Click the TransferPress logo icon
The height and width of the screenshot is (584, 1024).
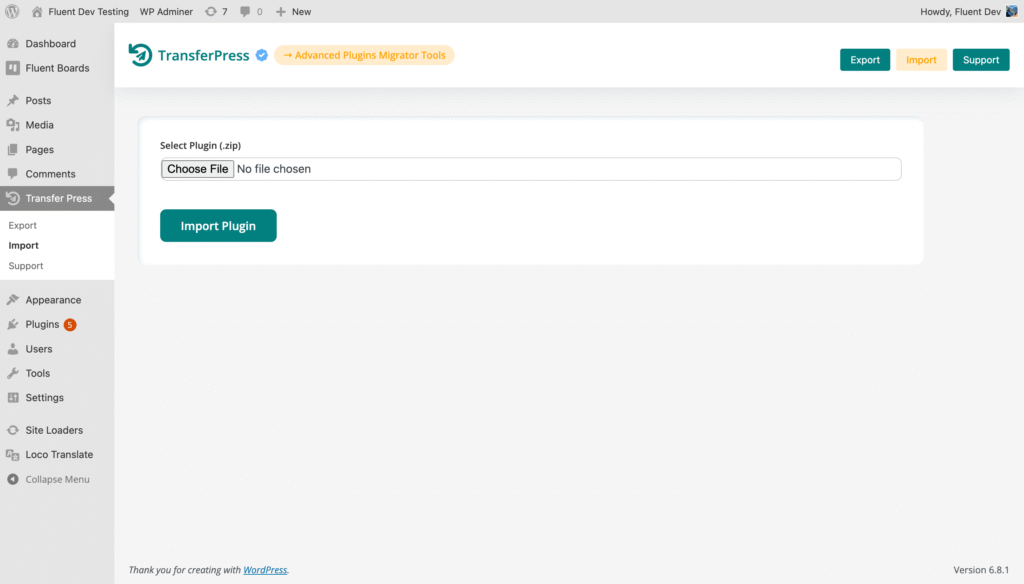point(140,56)
